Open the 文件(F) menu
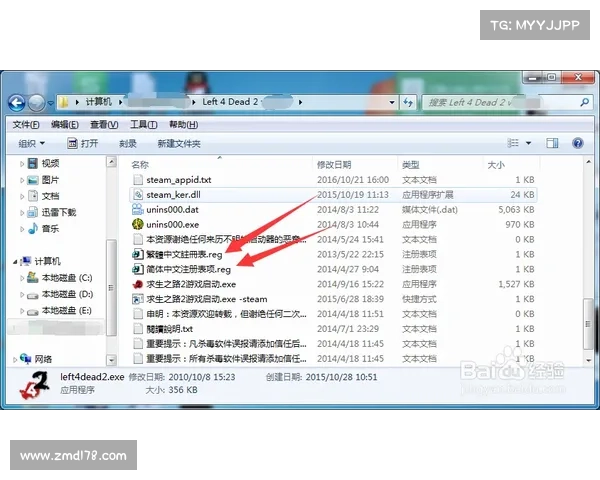This screenshot has width=600, height=480. tap(26, 124)
